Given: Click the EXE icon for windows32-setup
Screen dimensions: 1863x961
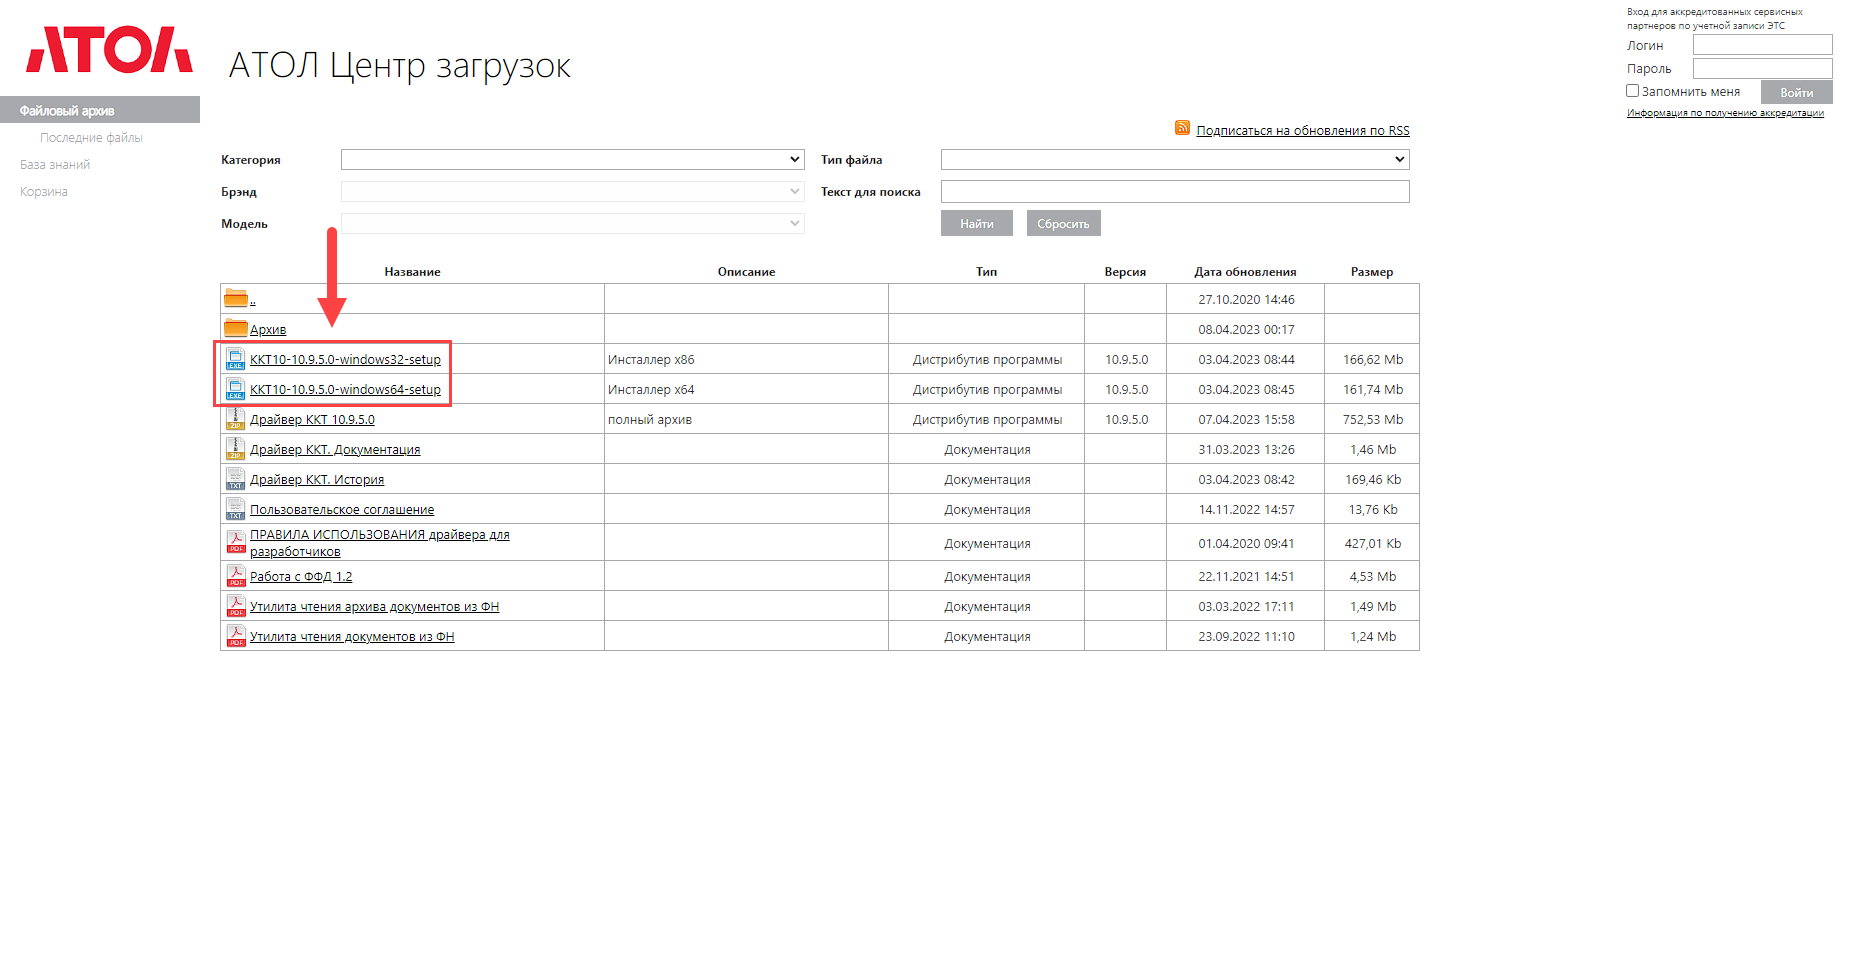Looking at the screenshot, I should coord(235,359).
